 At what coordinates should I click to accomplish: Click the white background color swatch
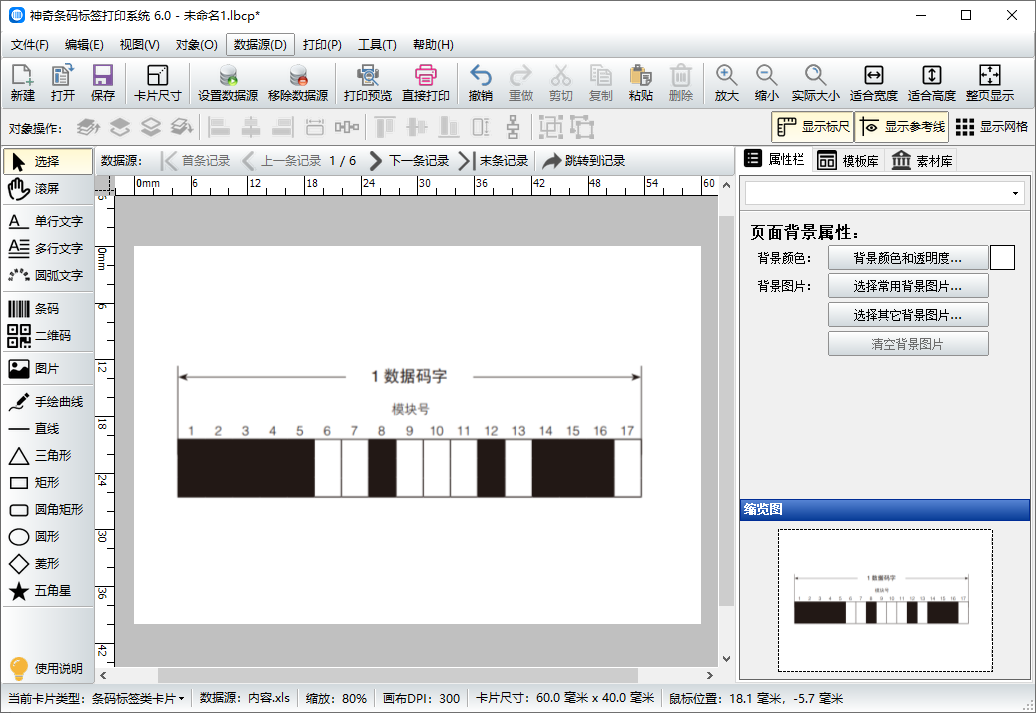click(x=1002, y=258)
